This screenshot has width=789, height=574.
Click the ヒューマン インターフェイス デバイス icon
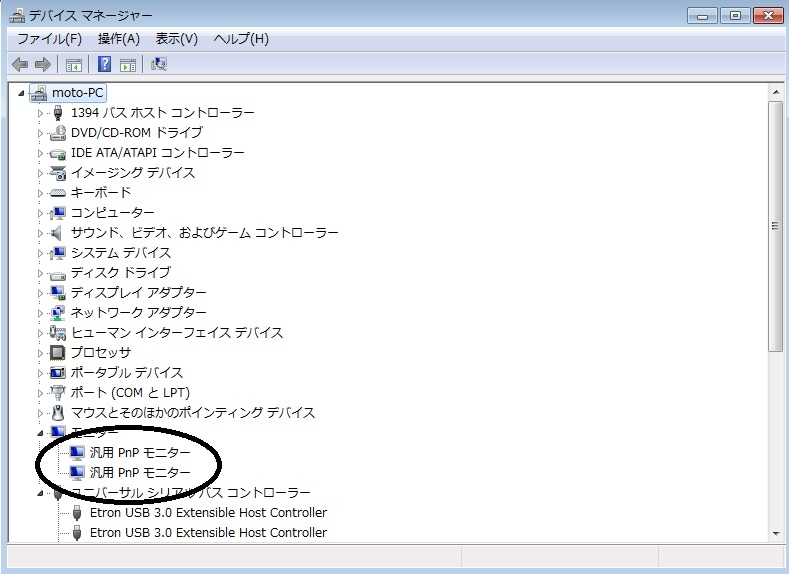click(x=58, y=333)
